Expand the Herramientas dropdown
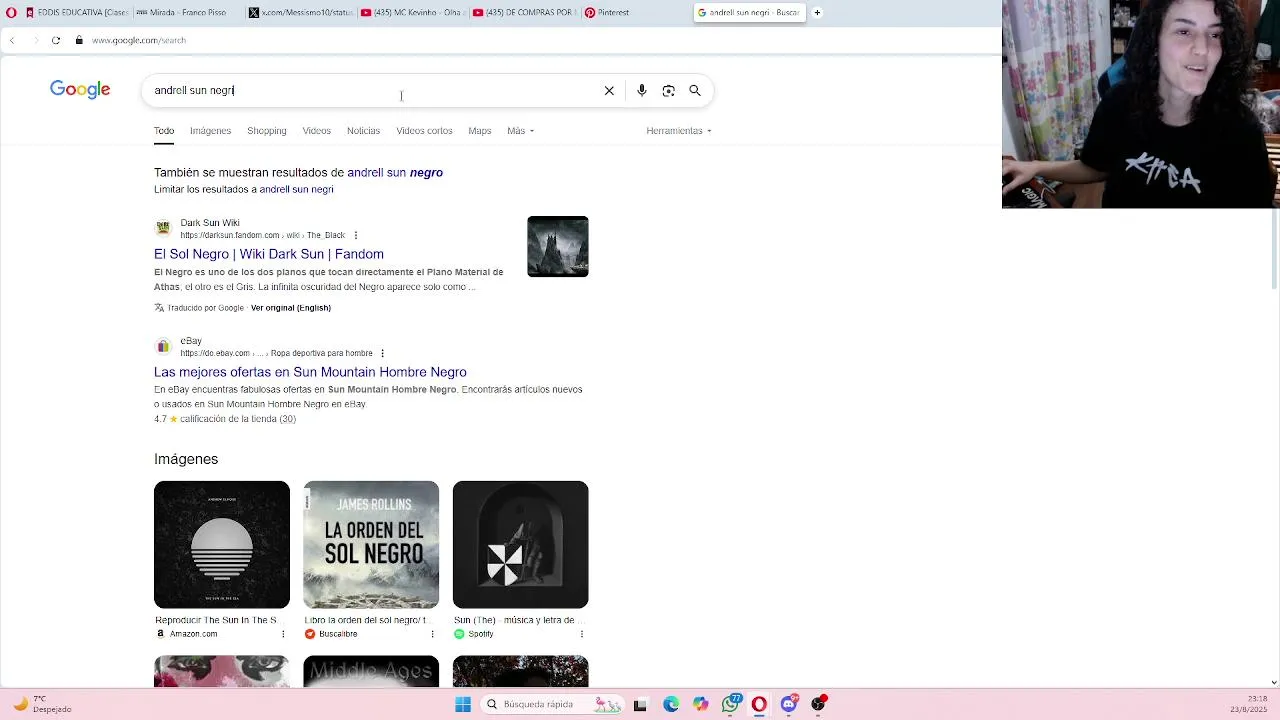The height and width of the screenshot is (720, 1280). point(679,131)
